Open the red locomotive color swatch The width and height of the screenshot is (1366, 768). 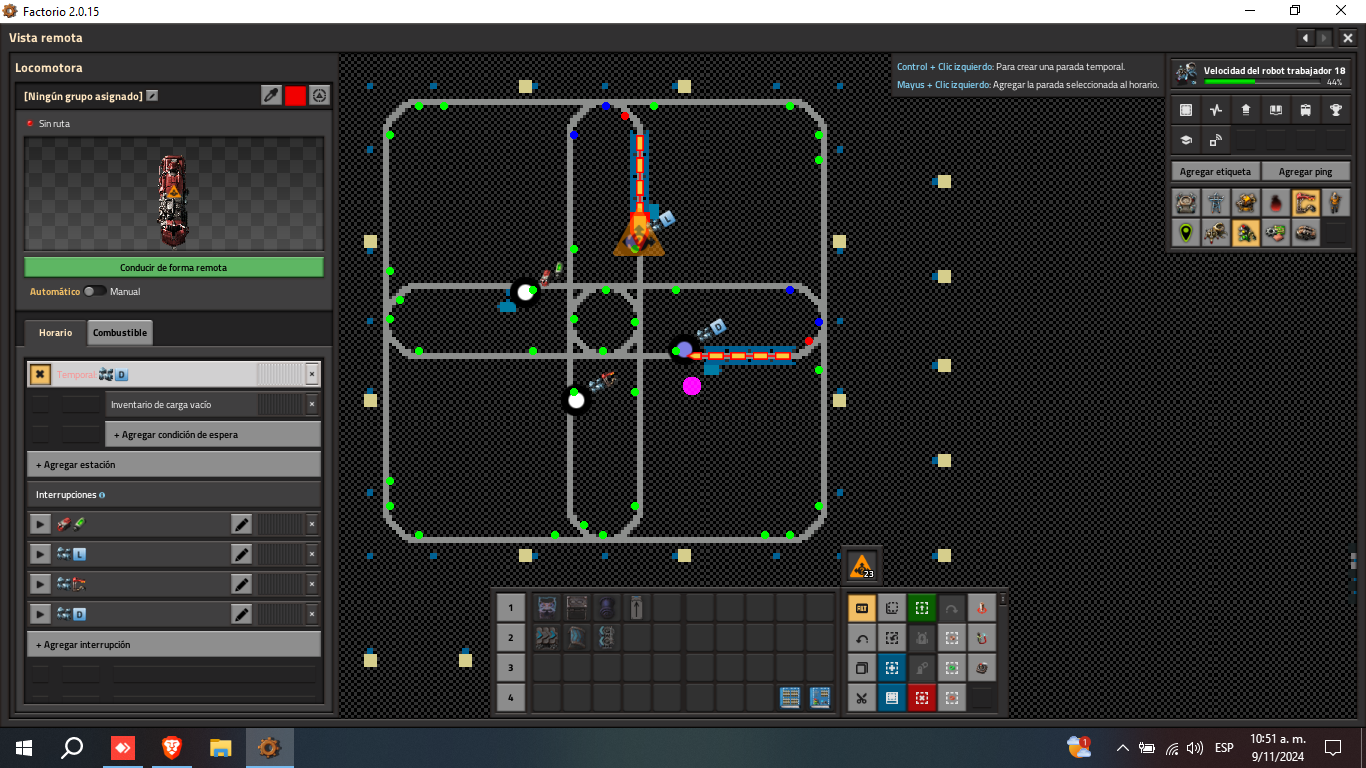[295, 96]
